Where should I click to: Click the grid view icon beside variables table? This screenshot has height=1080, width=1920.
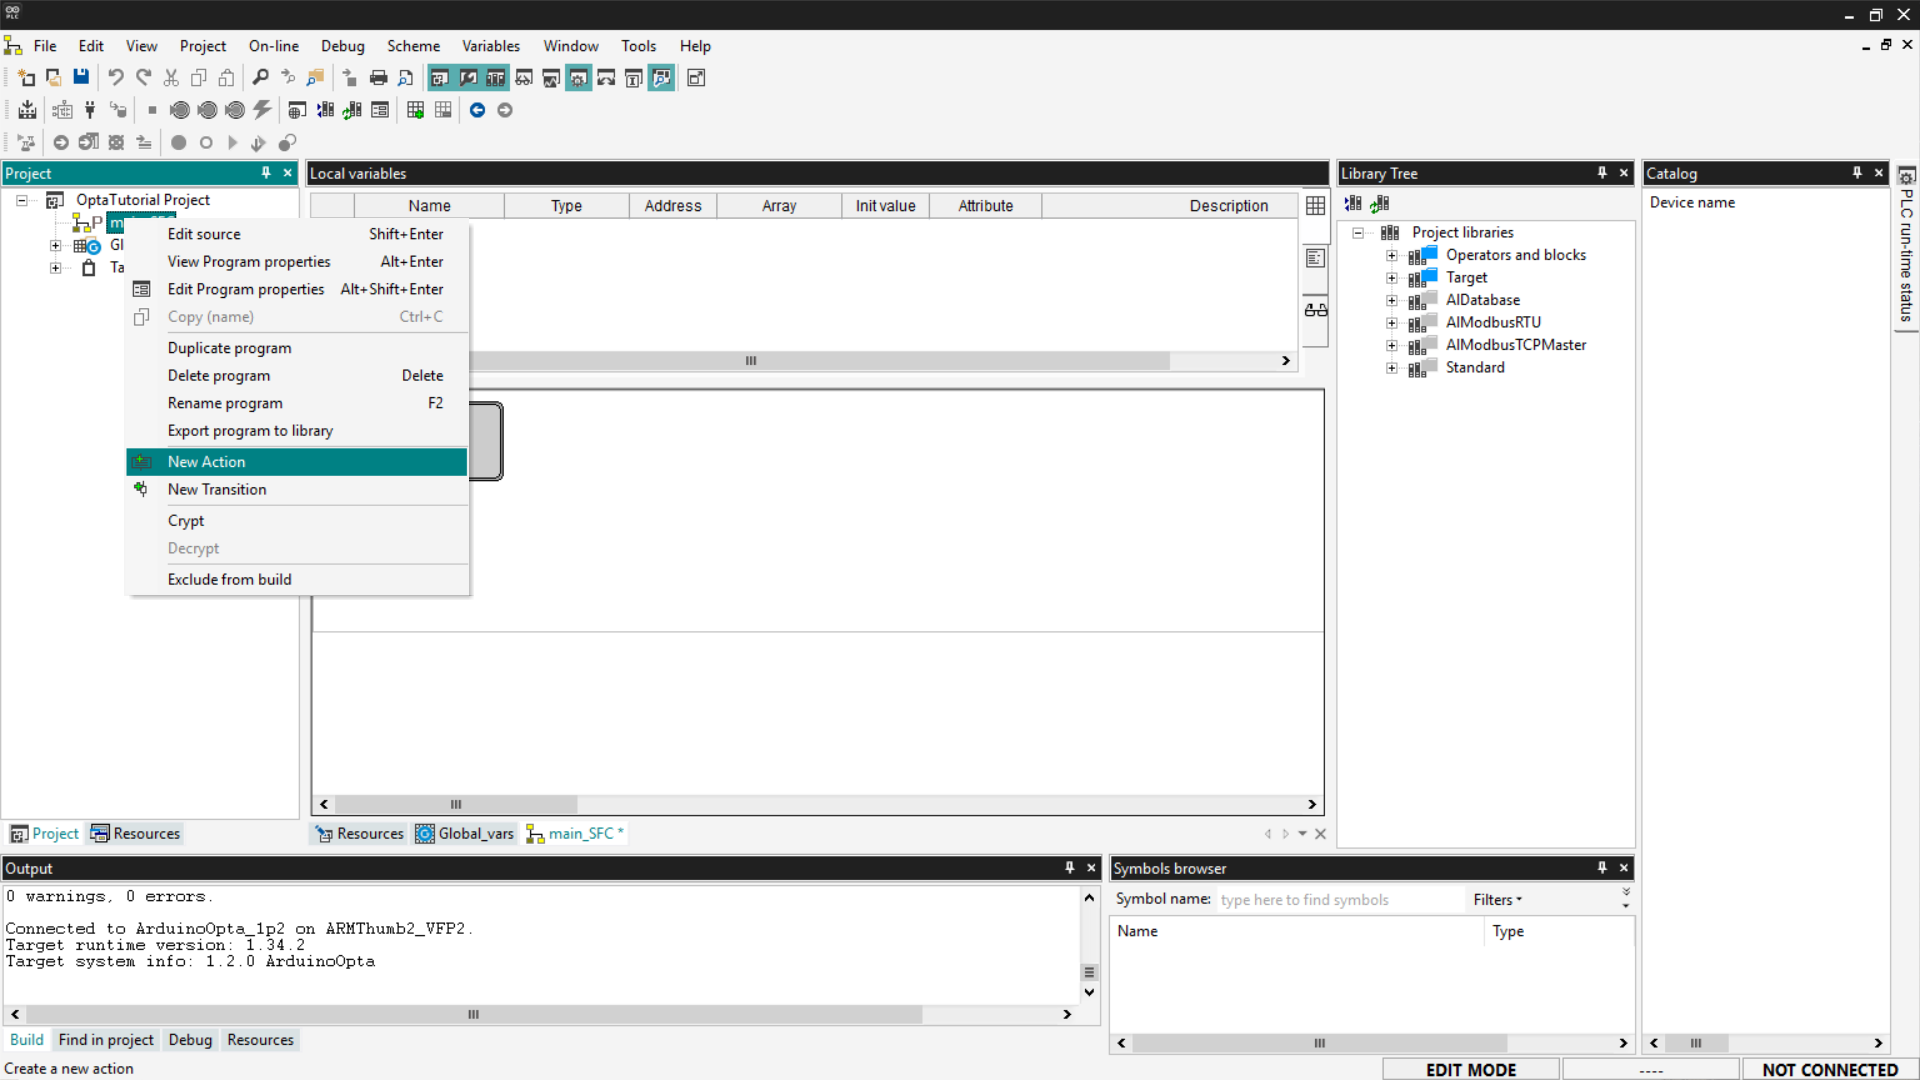coord(1315,205)
